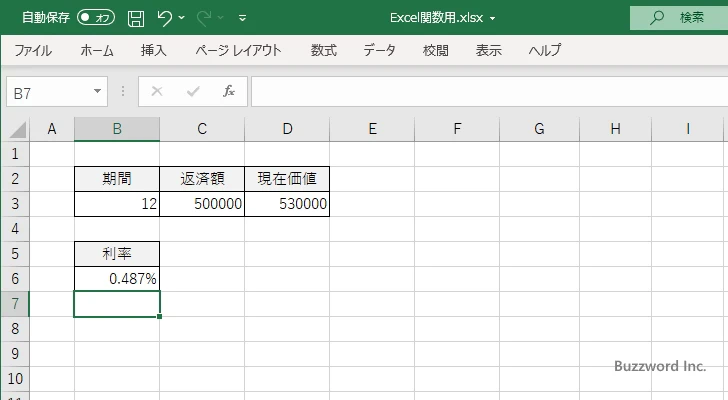Open the 校閲 tab
Screen dimensions: 728x400
(436, 50)
